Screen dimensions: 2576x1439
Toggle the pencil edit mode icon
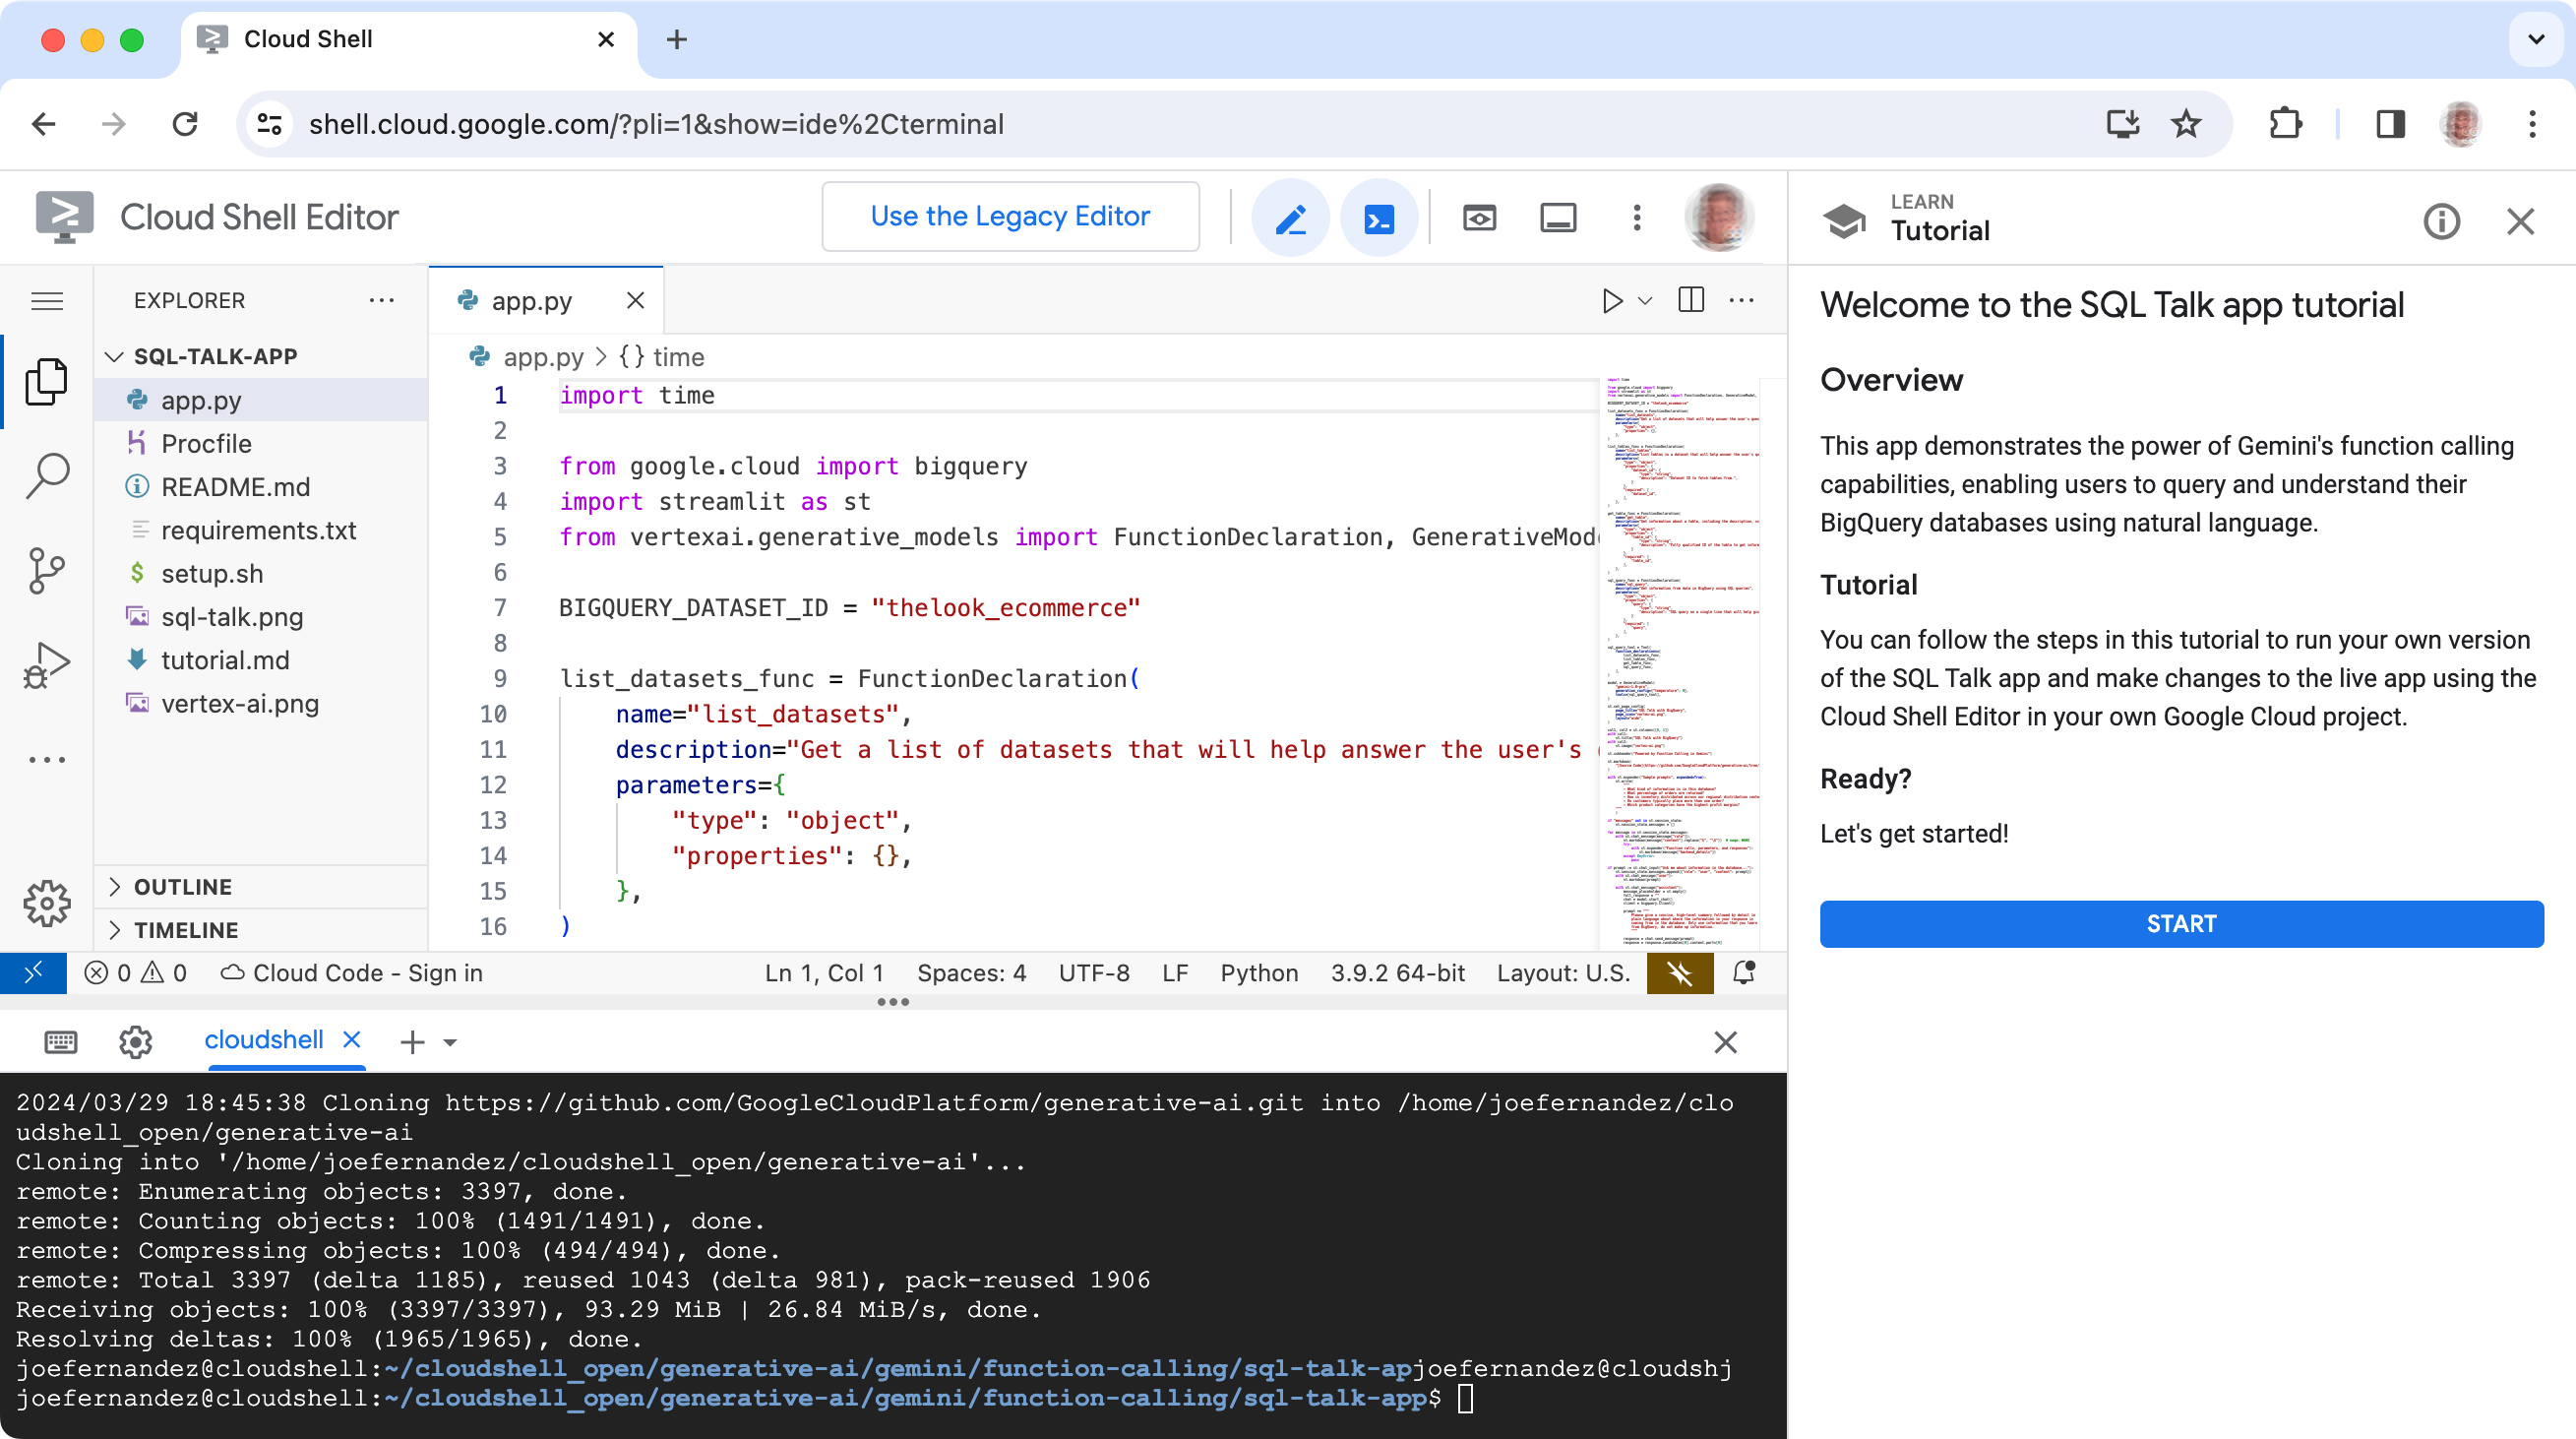point(1292,218)
